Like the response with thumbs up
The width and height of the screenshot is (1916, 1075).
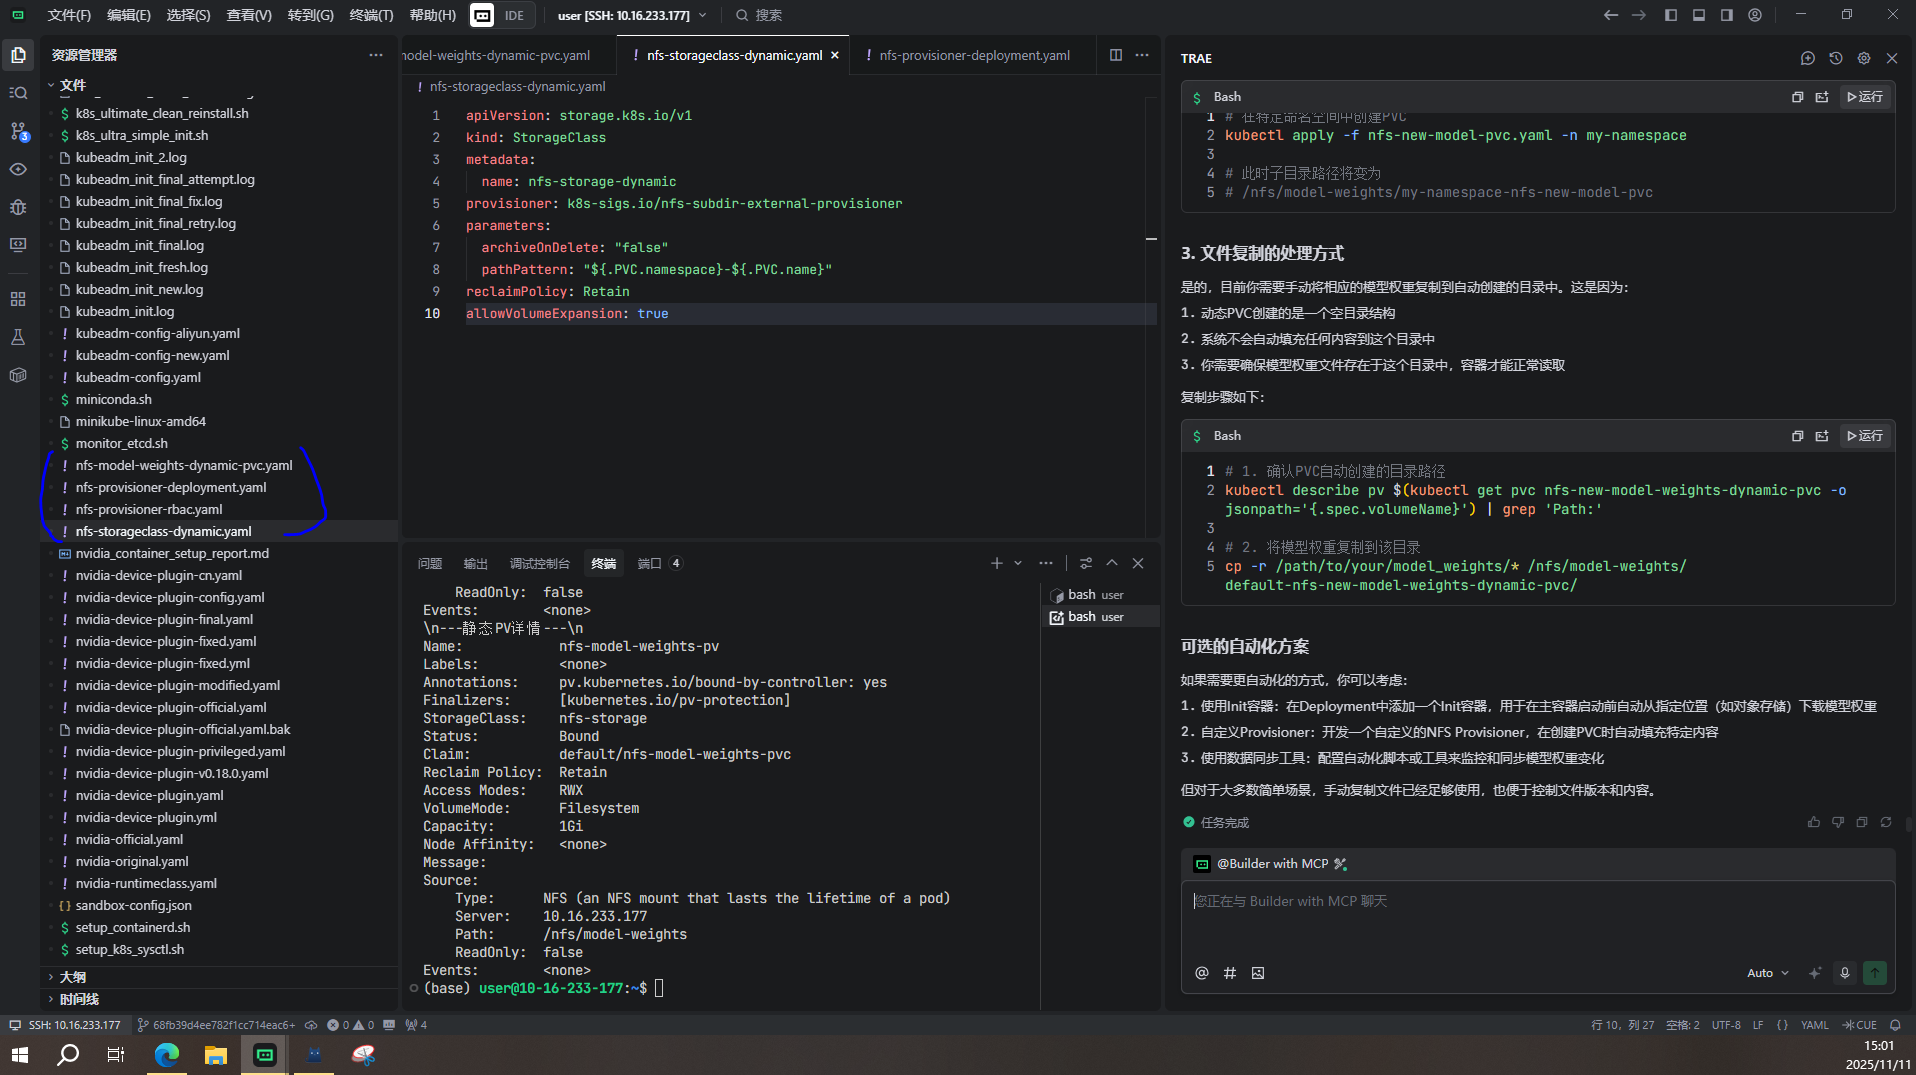(1813, 822)
